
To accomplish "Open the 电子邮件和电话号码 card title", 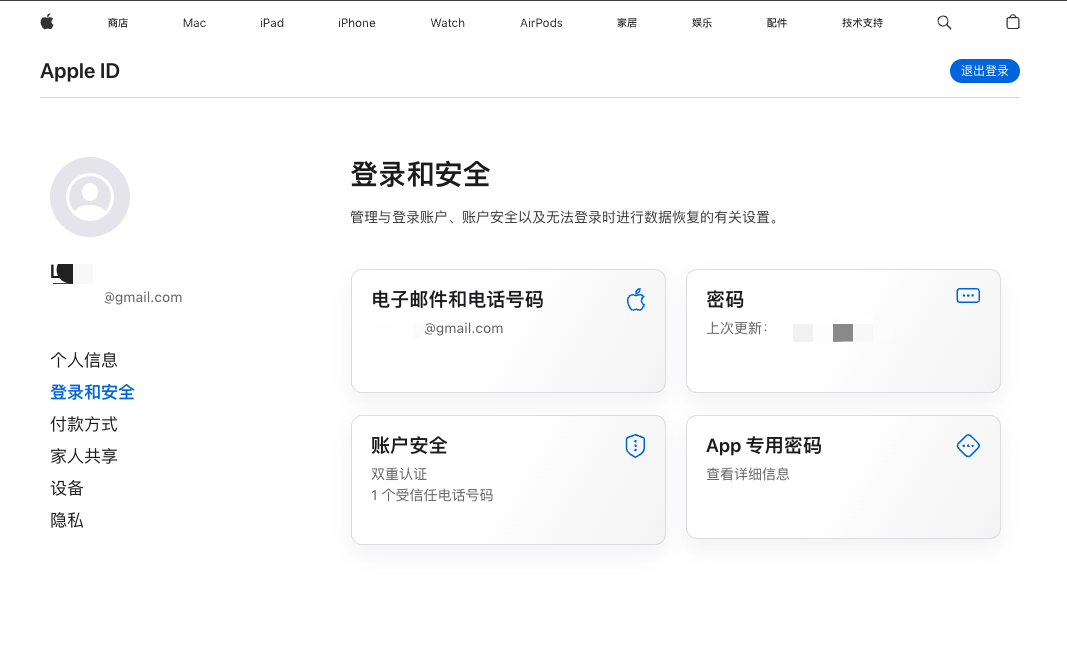I will [x=457, y=299].
